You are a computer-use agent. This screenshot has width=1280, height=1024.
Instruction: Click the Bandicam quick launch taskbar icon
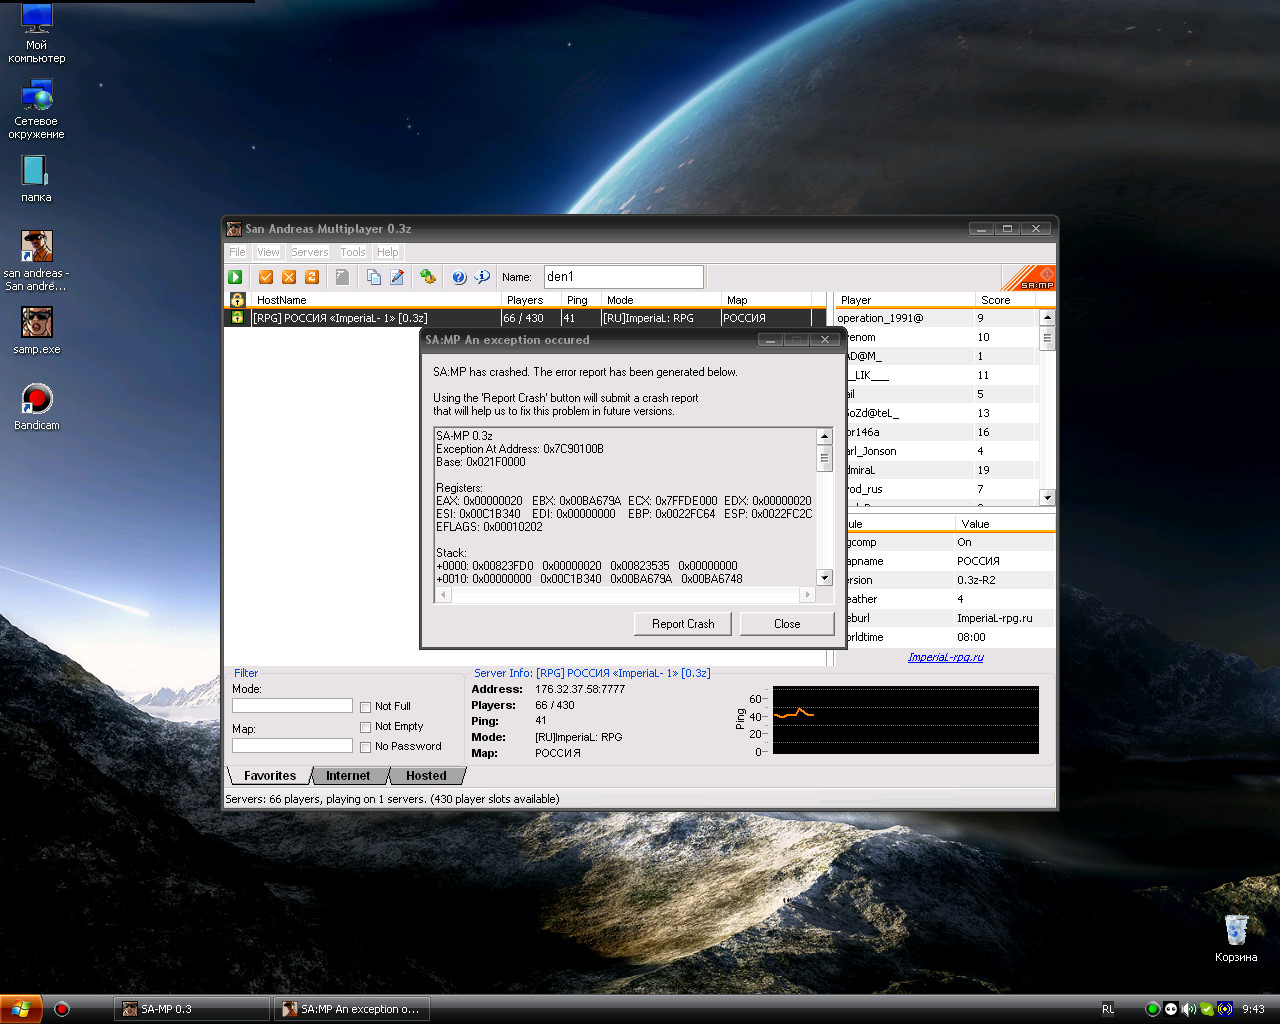62,1009
